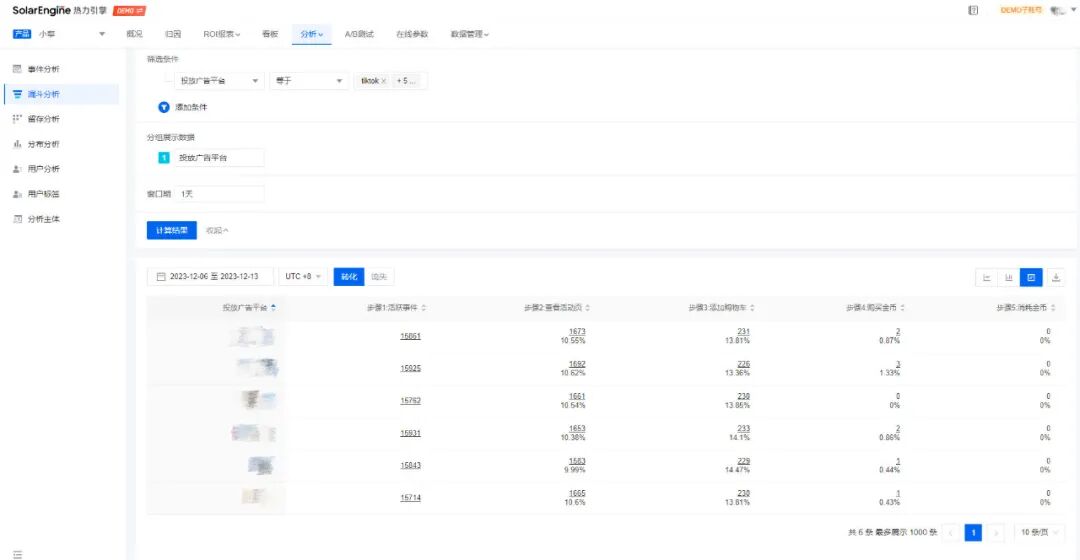Screen dimensions: 1080x560
Task: Go to the A/B测试 tab
Action: click(x=360, y=34)
